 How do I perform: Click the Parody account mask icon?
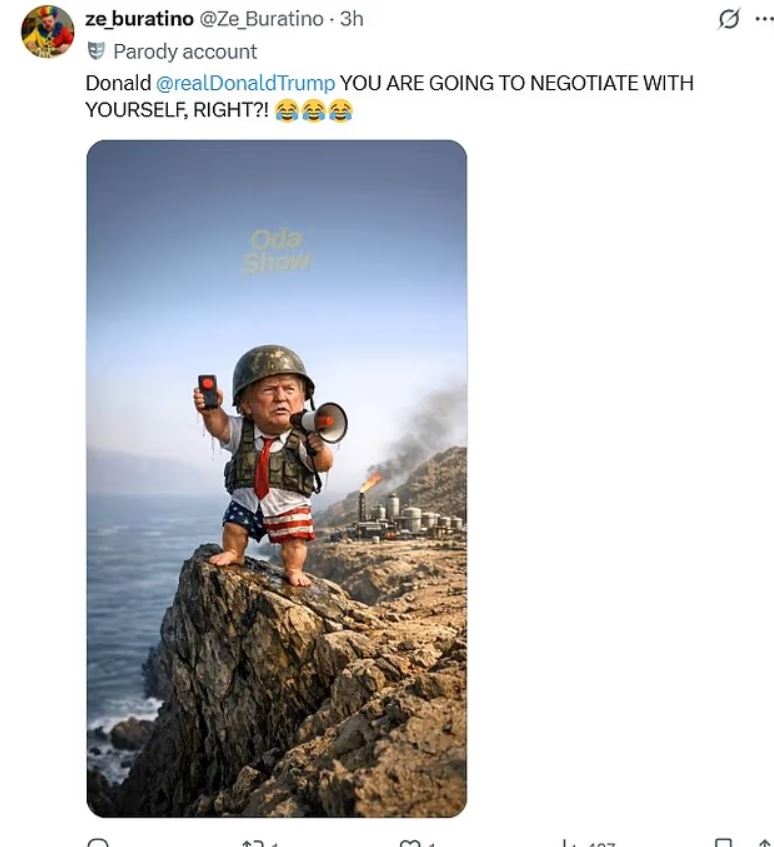tap(96, 50)
